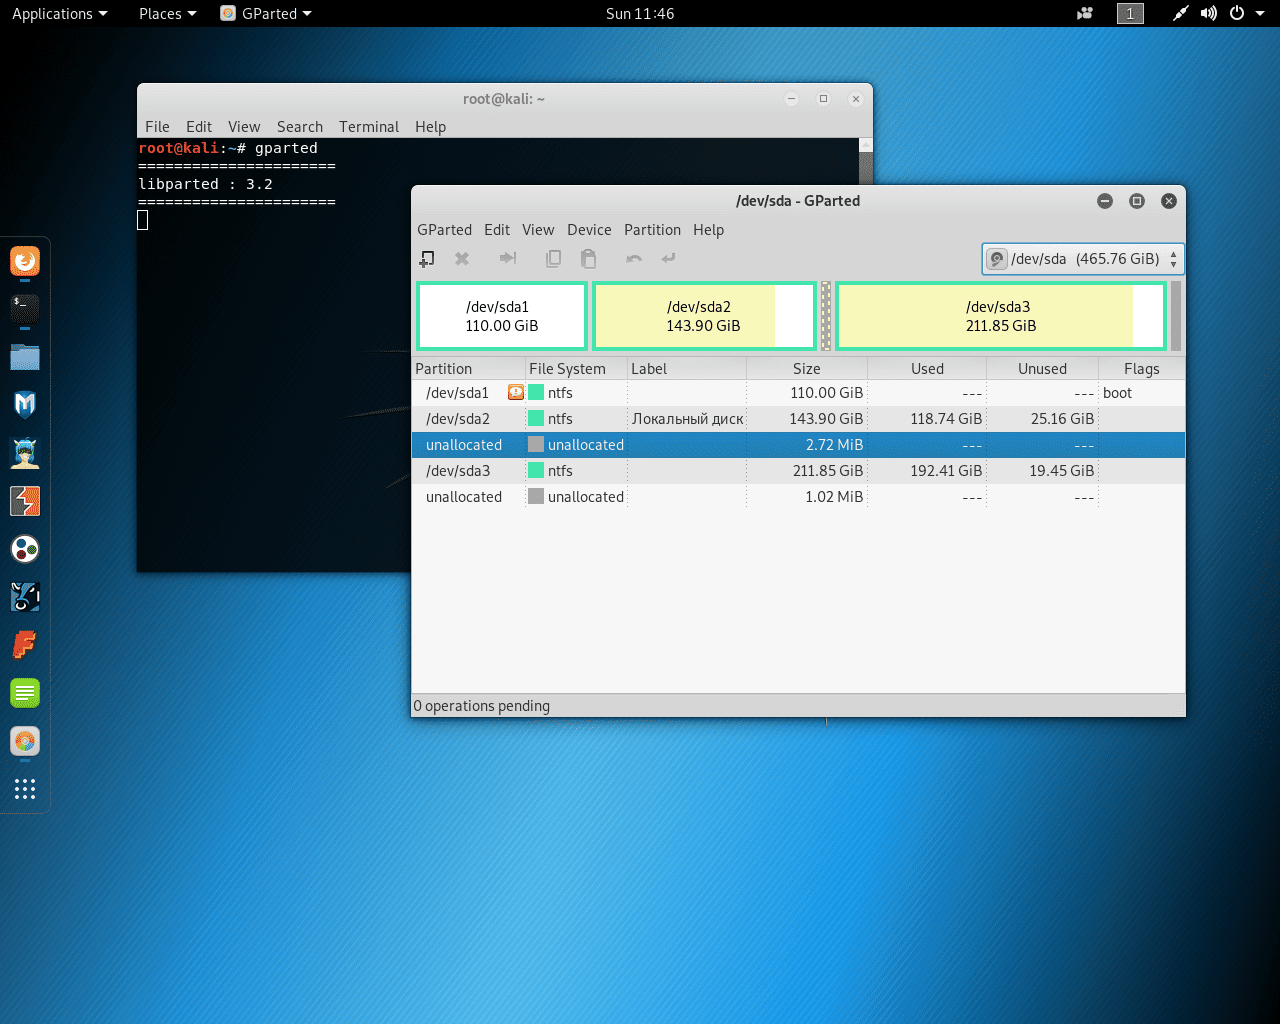The image size is (1280, 1024).
Task: Open the Terminal menu in terminal window
Action: [x=368, y=127]
